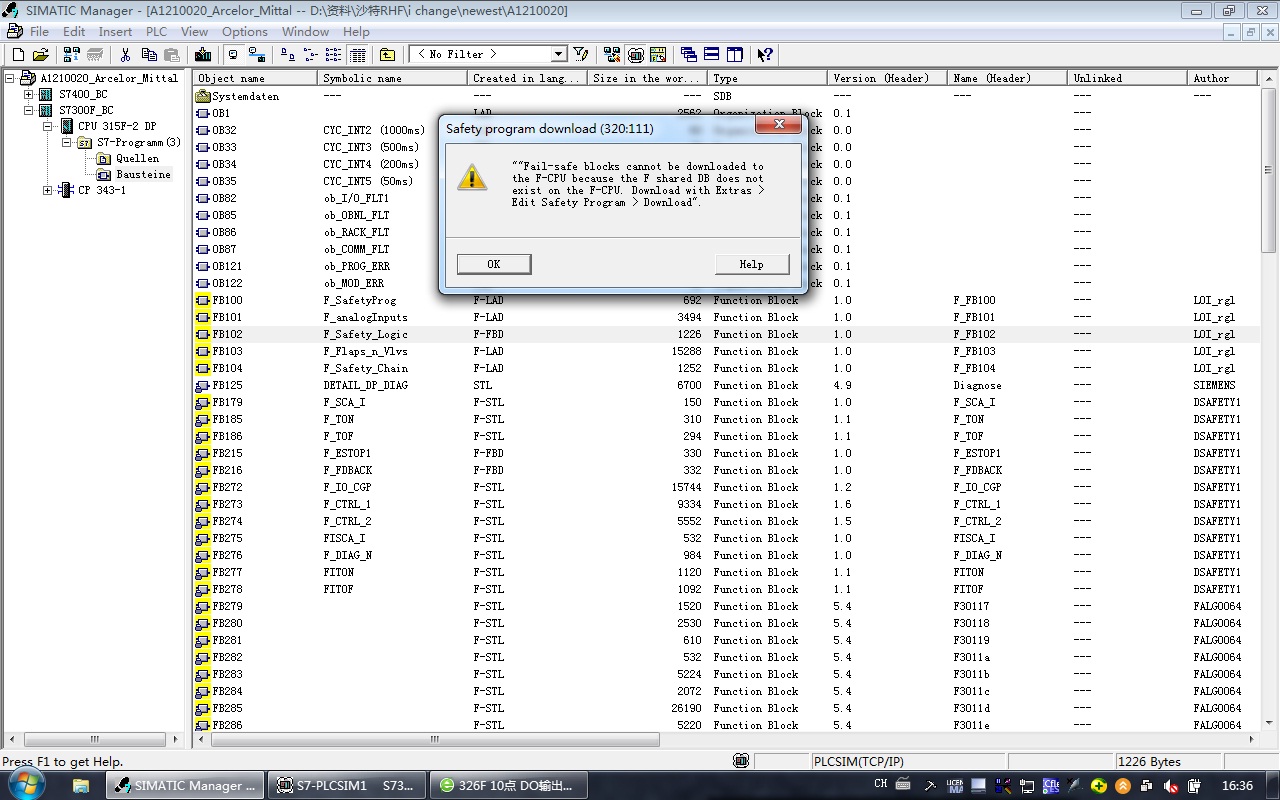Click the Windows Start button
Viewport: 1280px width, 800px height.
coord(28,785)
